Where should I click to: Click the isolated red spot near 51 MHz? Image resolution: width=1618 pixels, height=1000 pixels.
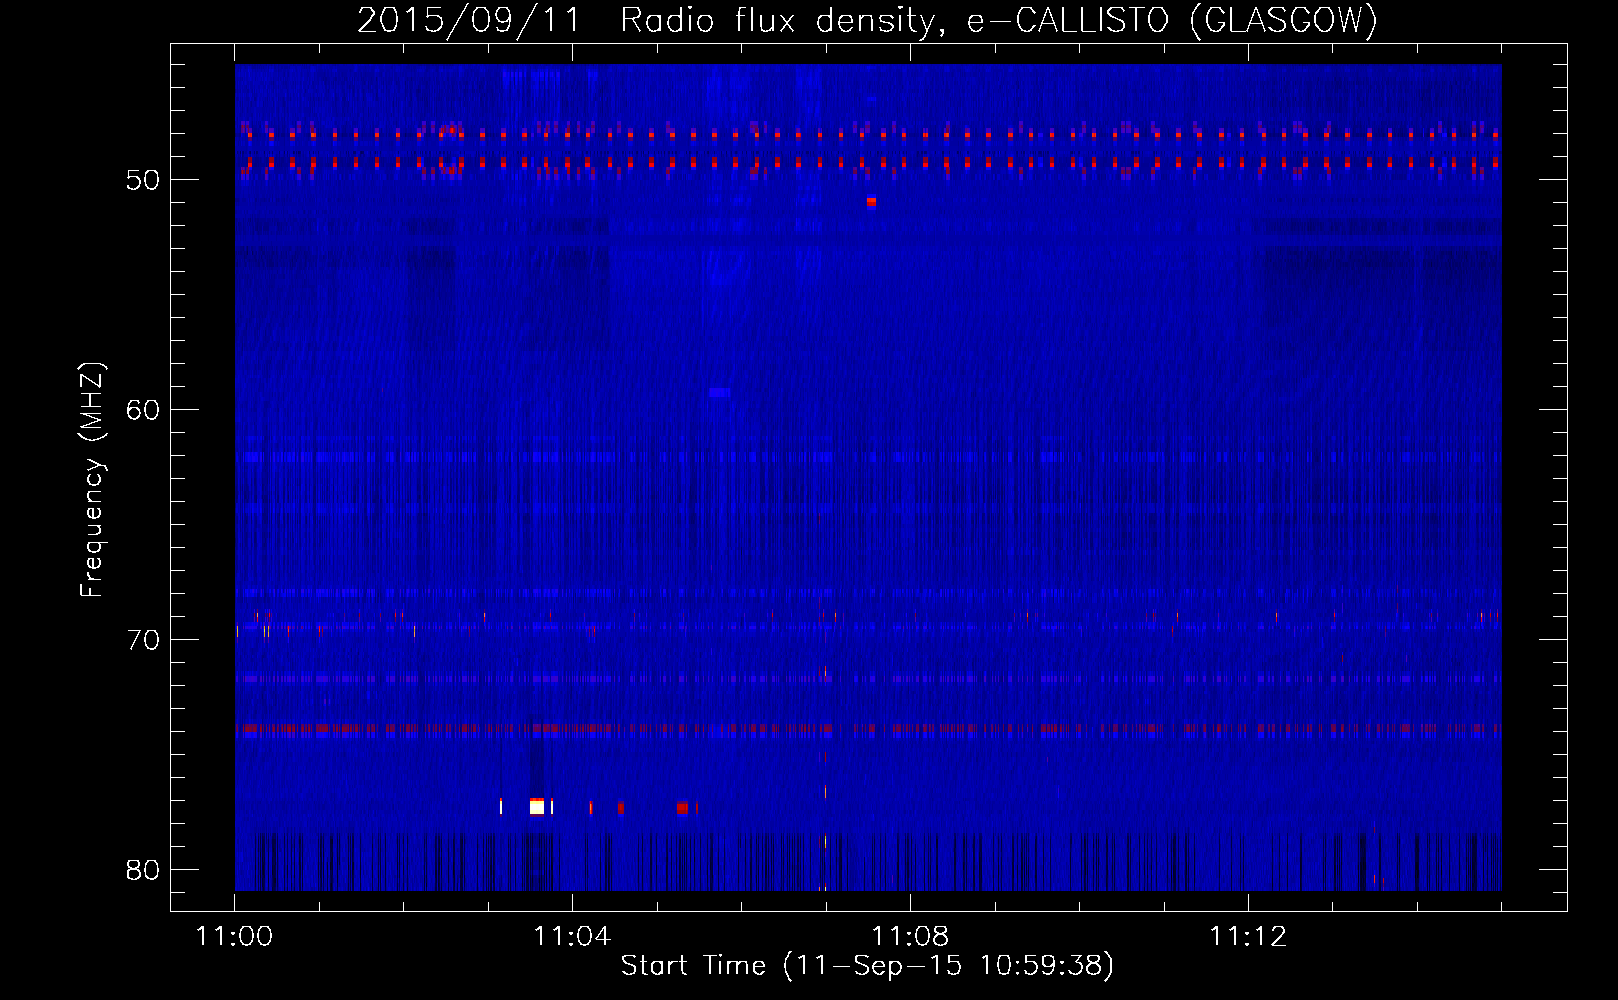pos(871,202)
